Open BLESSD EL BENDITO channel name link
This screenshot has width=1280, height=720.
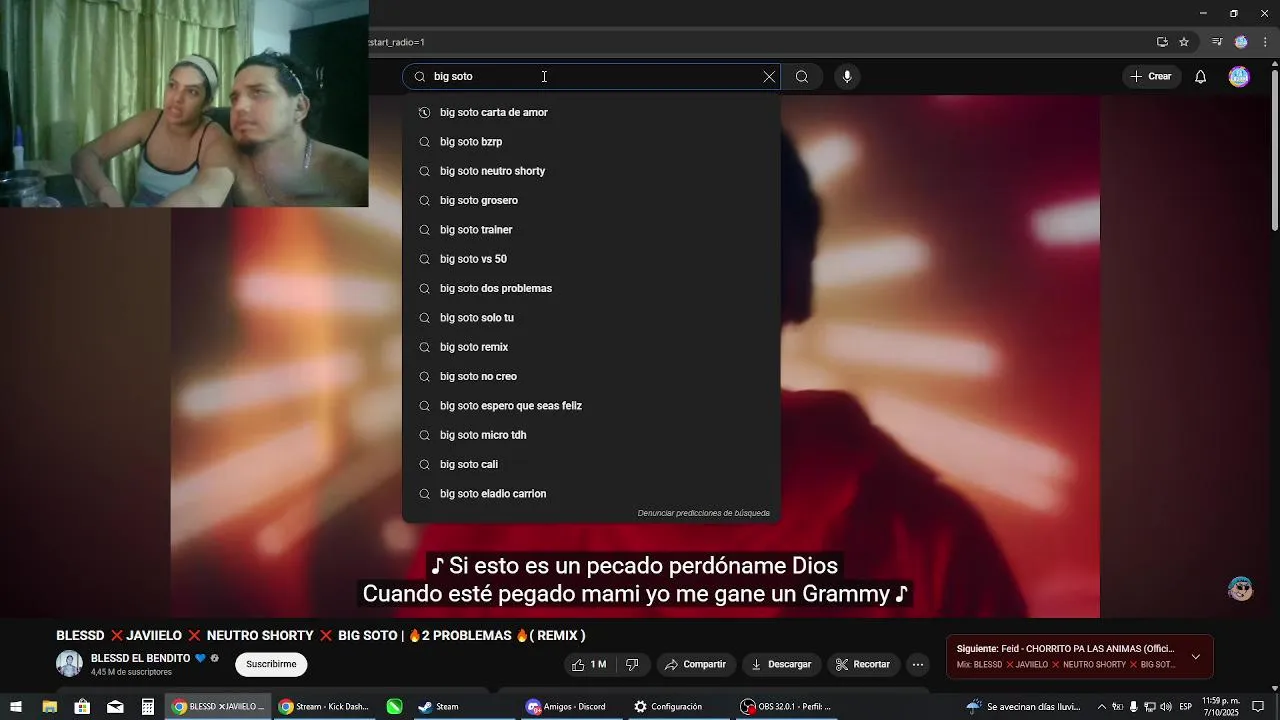tap(140, 658)
